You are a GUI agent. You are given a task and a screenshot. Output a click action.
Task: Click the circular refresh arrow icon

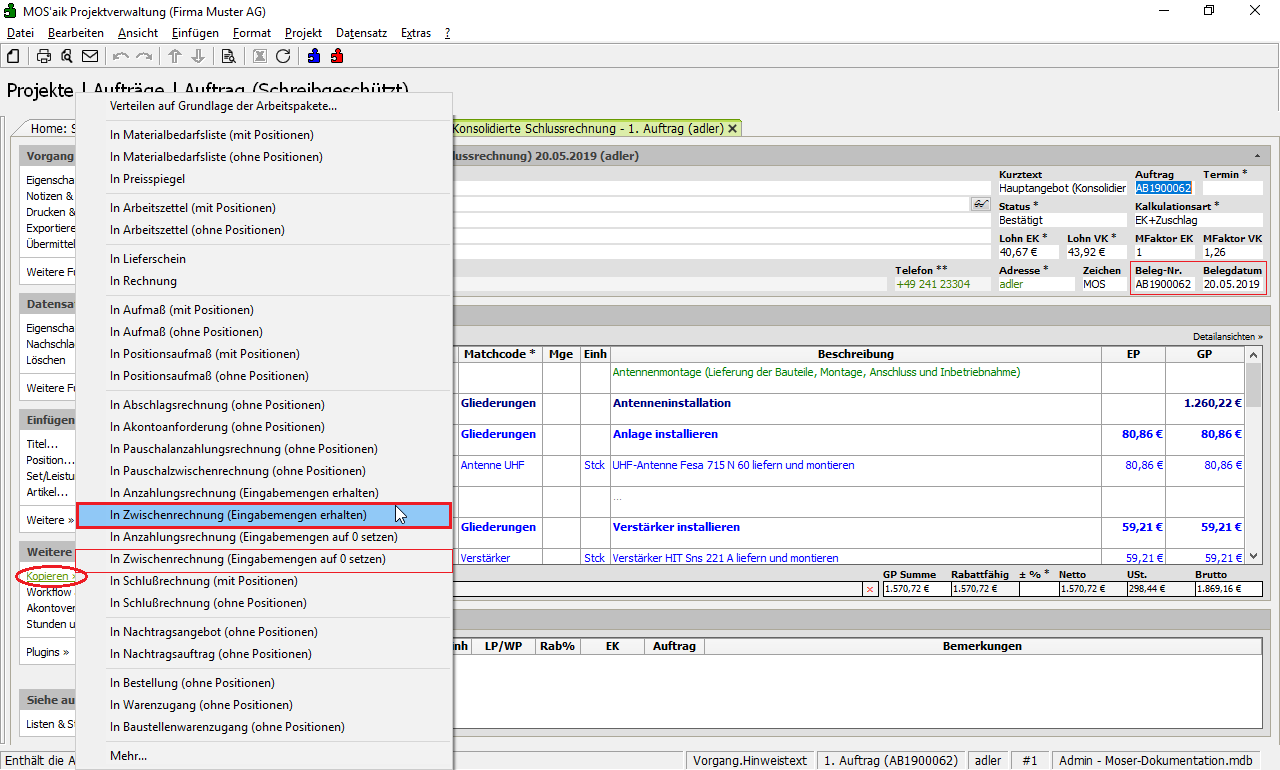point(283,56)
